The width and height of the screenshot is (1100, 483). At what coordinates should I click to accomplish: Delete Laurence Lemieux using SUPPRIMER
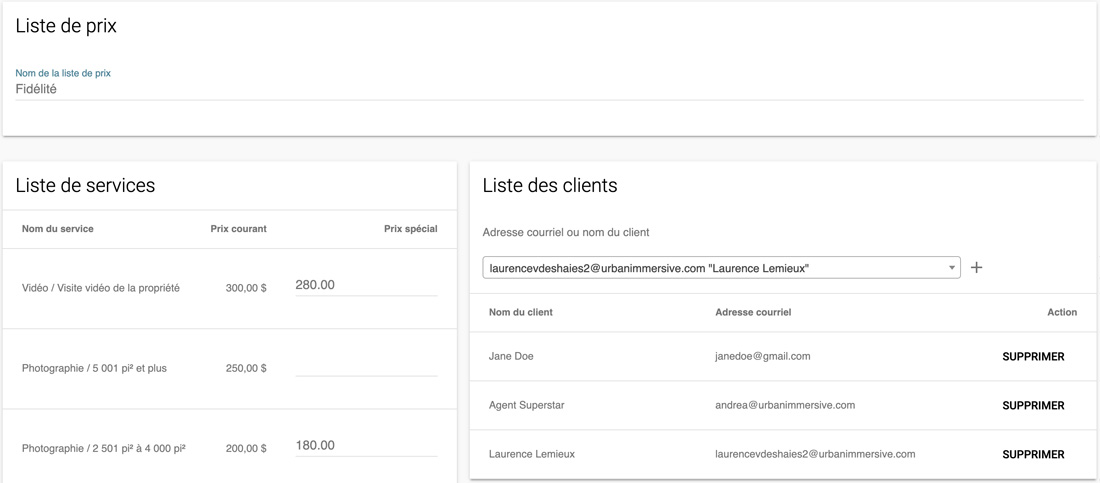1033,455
